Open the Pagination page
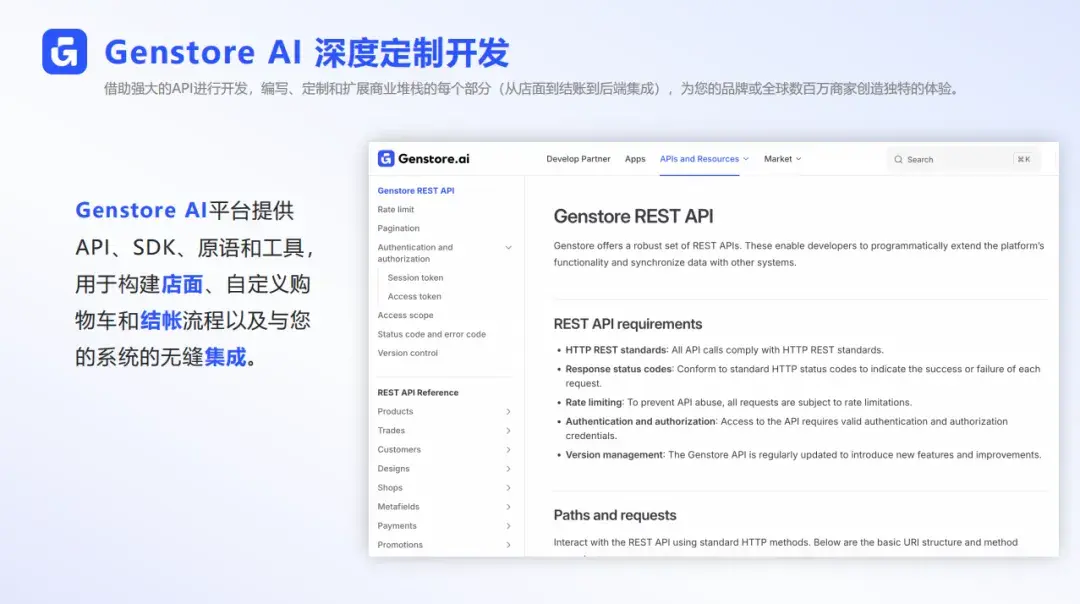Screen dimensions: 1080x604 click(398, 228)
